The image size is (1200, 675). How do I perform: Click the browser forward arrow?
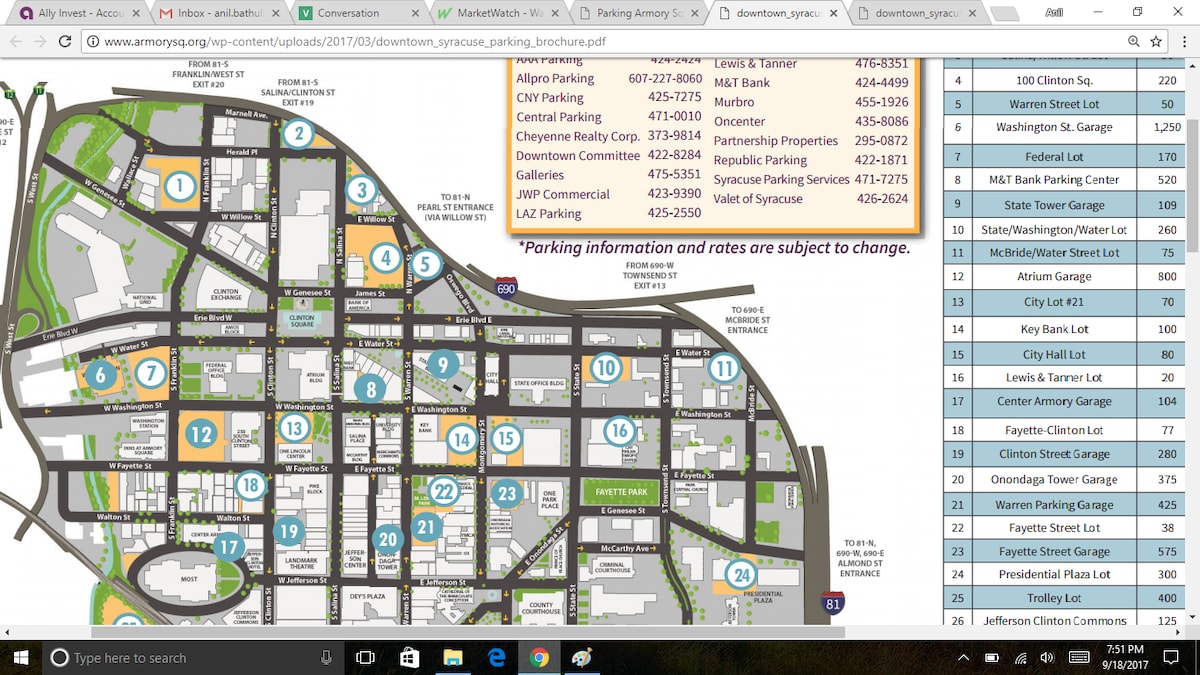click(x=39, y=42)
